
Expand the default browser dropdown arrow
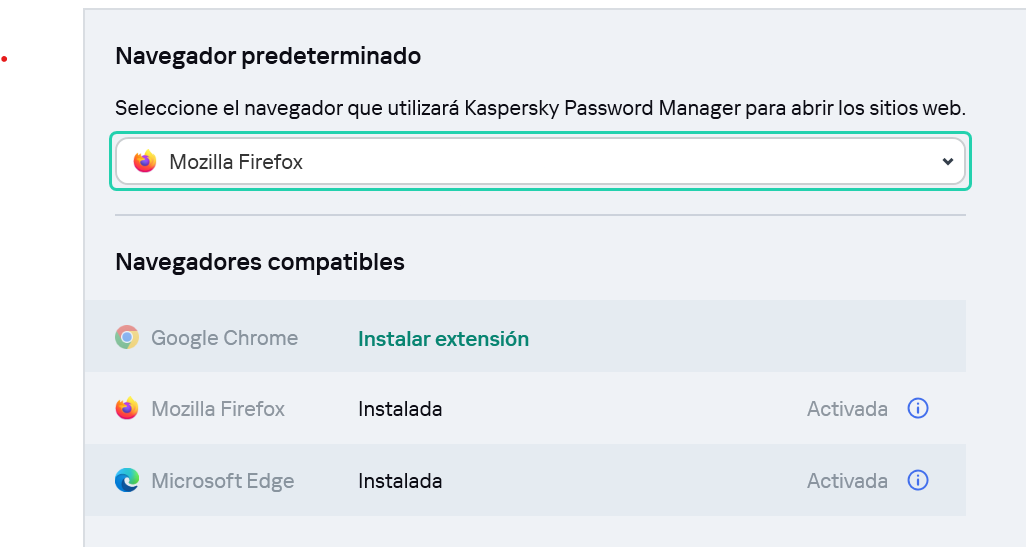(x=948, y=162)
